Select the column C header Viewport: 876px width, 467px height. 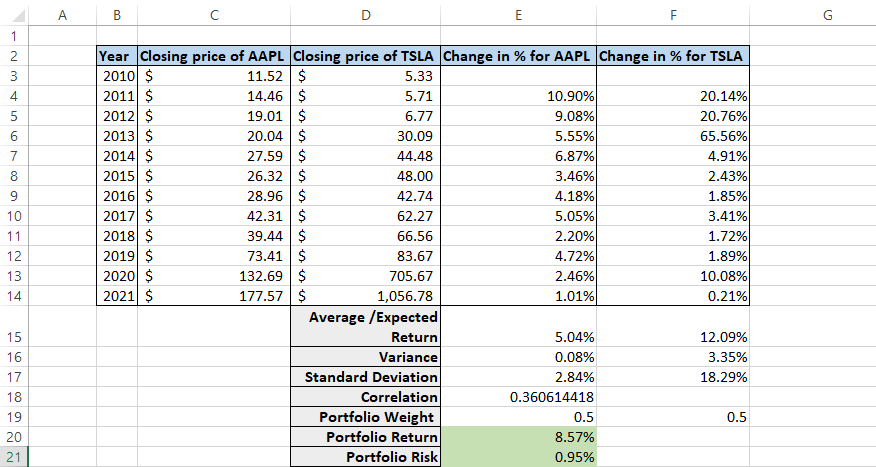(x=214, y=15)
